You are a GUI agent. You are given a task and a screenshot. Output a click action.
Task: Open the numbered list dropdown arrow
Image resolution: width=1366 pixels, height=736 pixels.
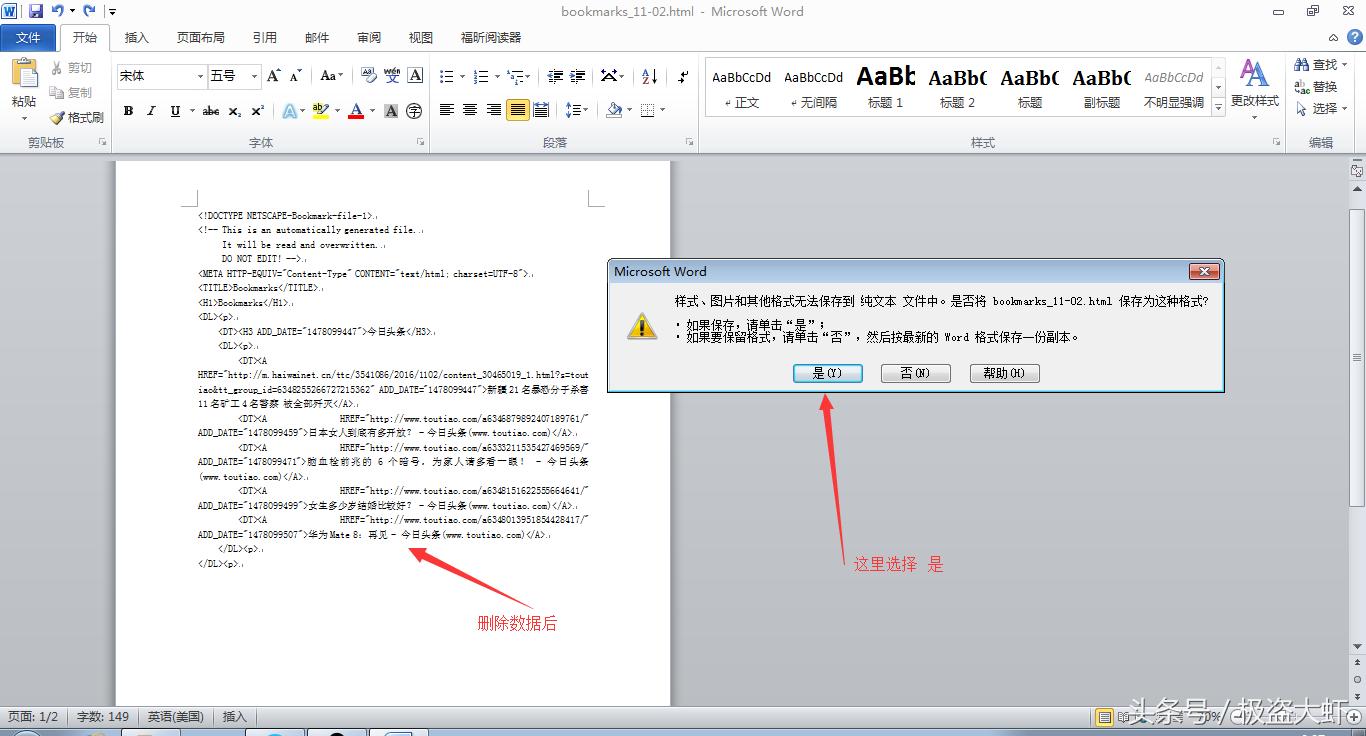click(495, 77)
